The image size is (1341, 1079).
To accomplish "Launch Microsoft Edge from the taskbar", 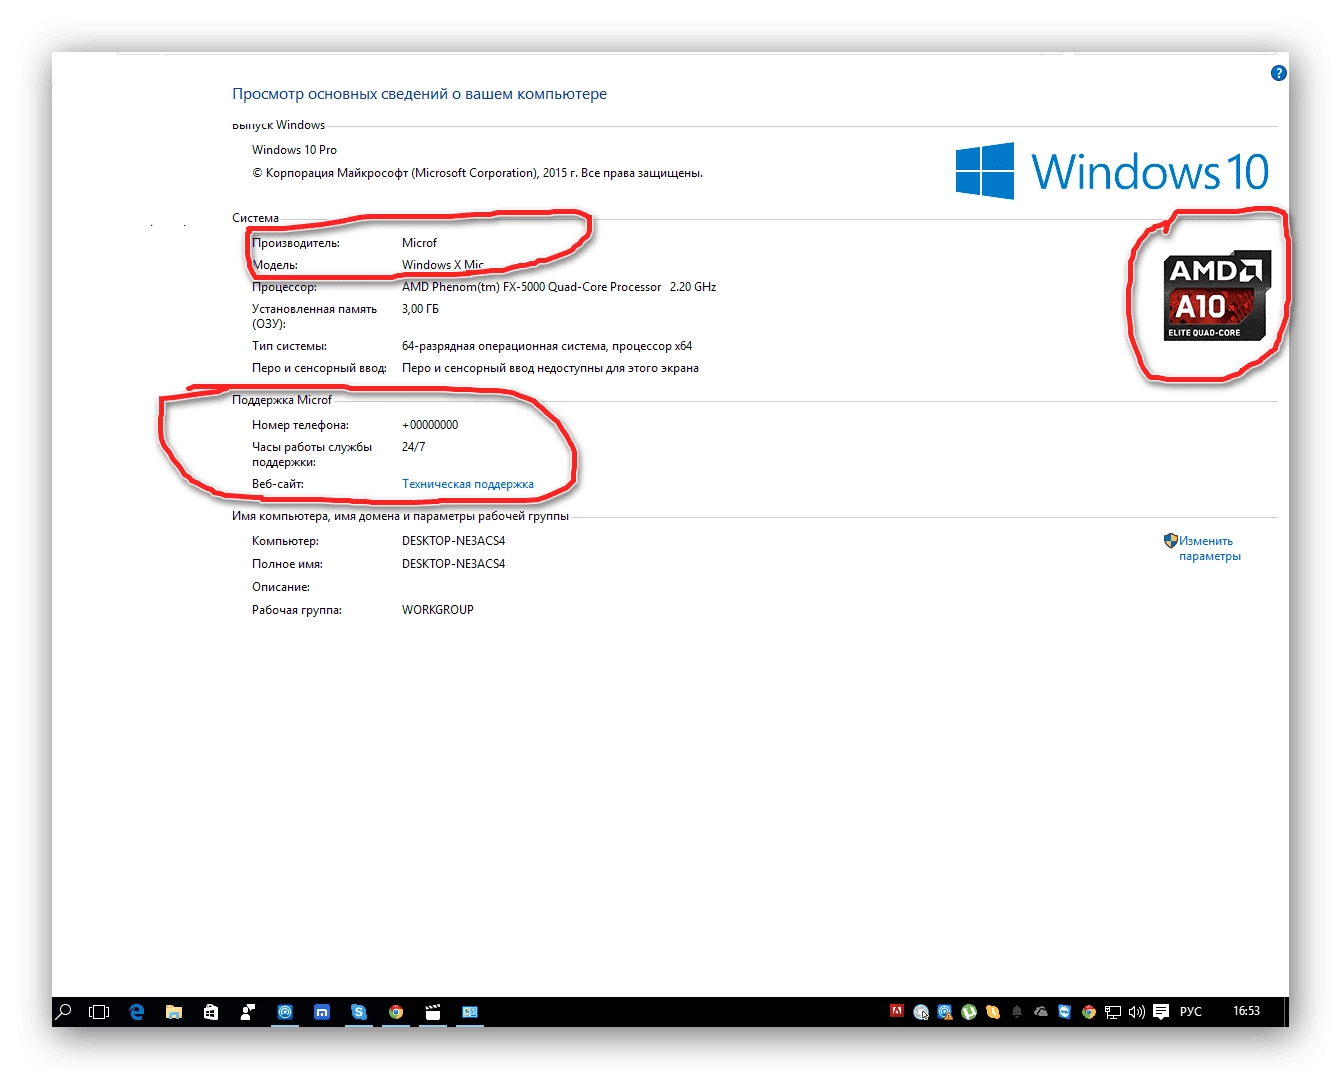I will click(137, 1012).
